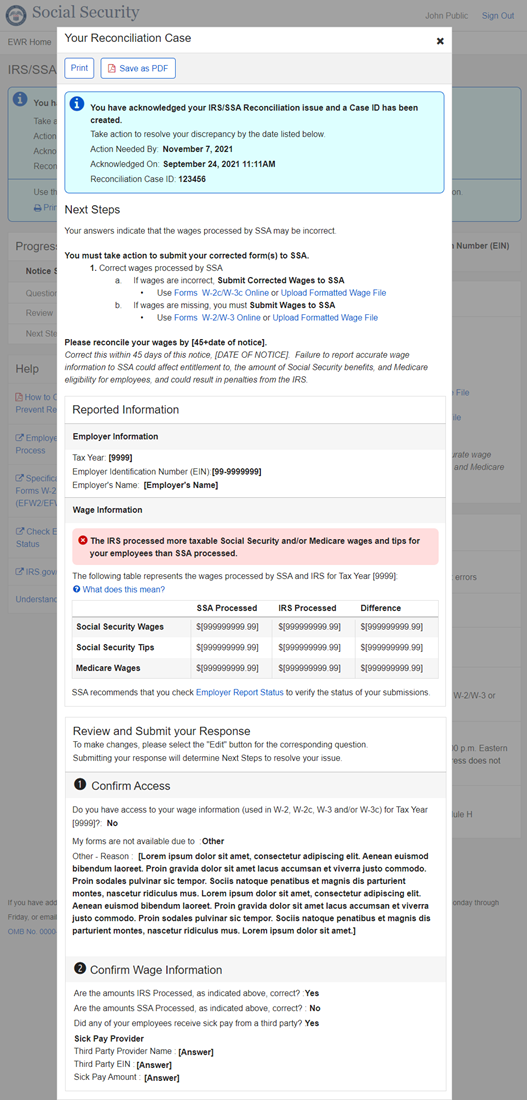Go to EWR Home in the background page
Screen dimensions: 527x1100
click(29, 42)
